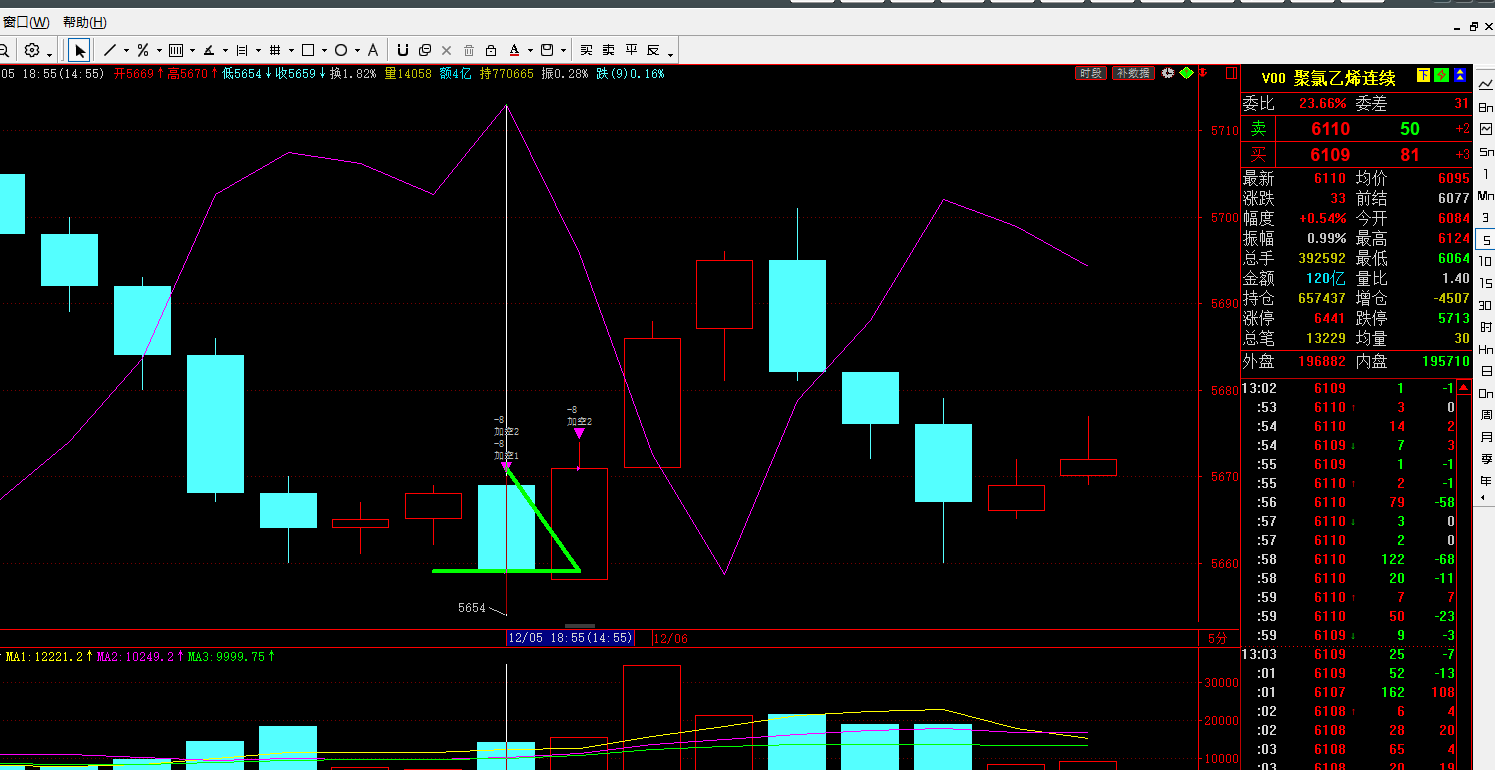Viewport: 1495px width, 770px height.
Task: Open the settings gear icon
Action: (32, 50)
